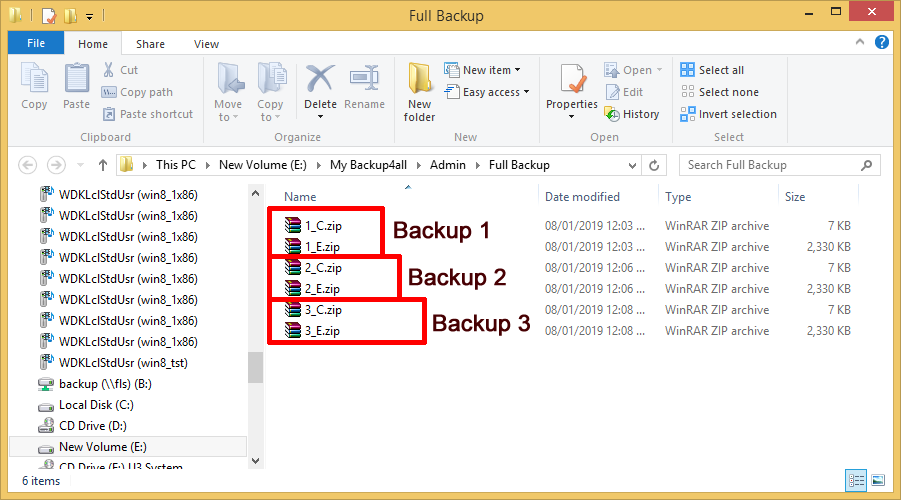This screenshot has width=901, height=500.
Task: Open the File menu
Action: click(x=36, y=43)
